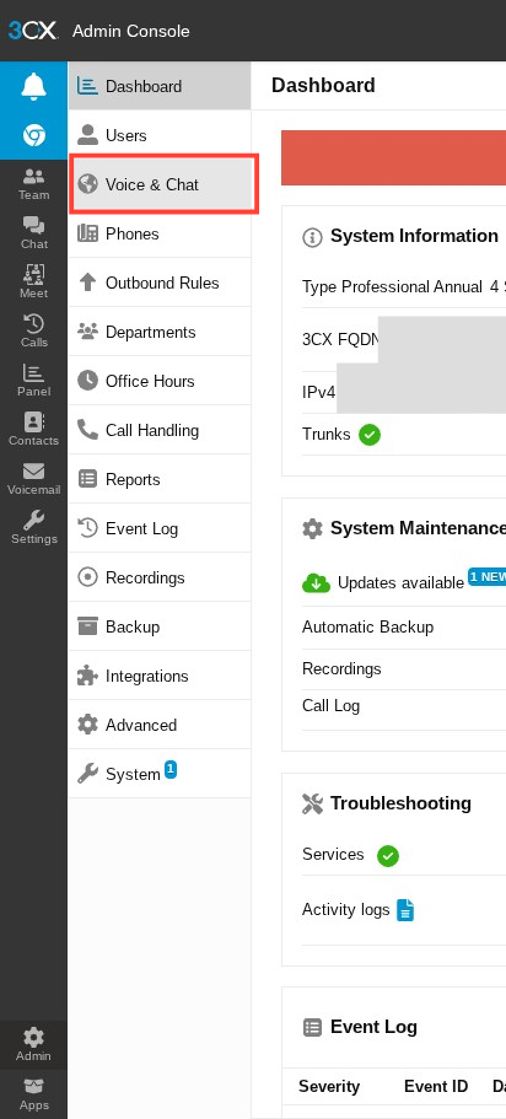This screenshot has height=1119, width=506.
Task: Click the Automatic Backup row
Action: tap(404, 627)
